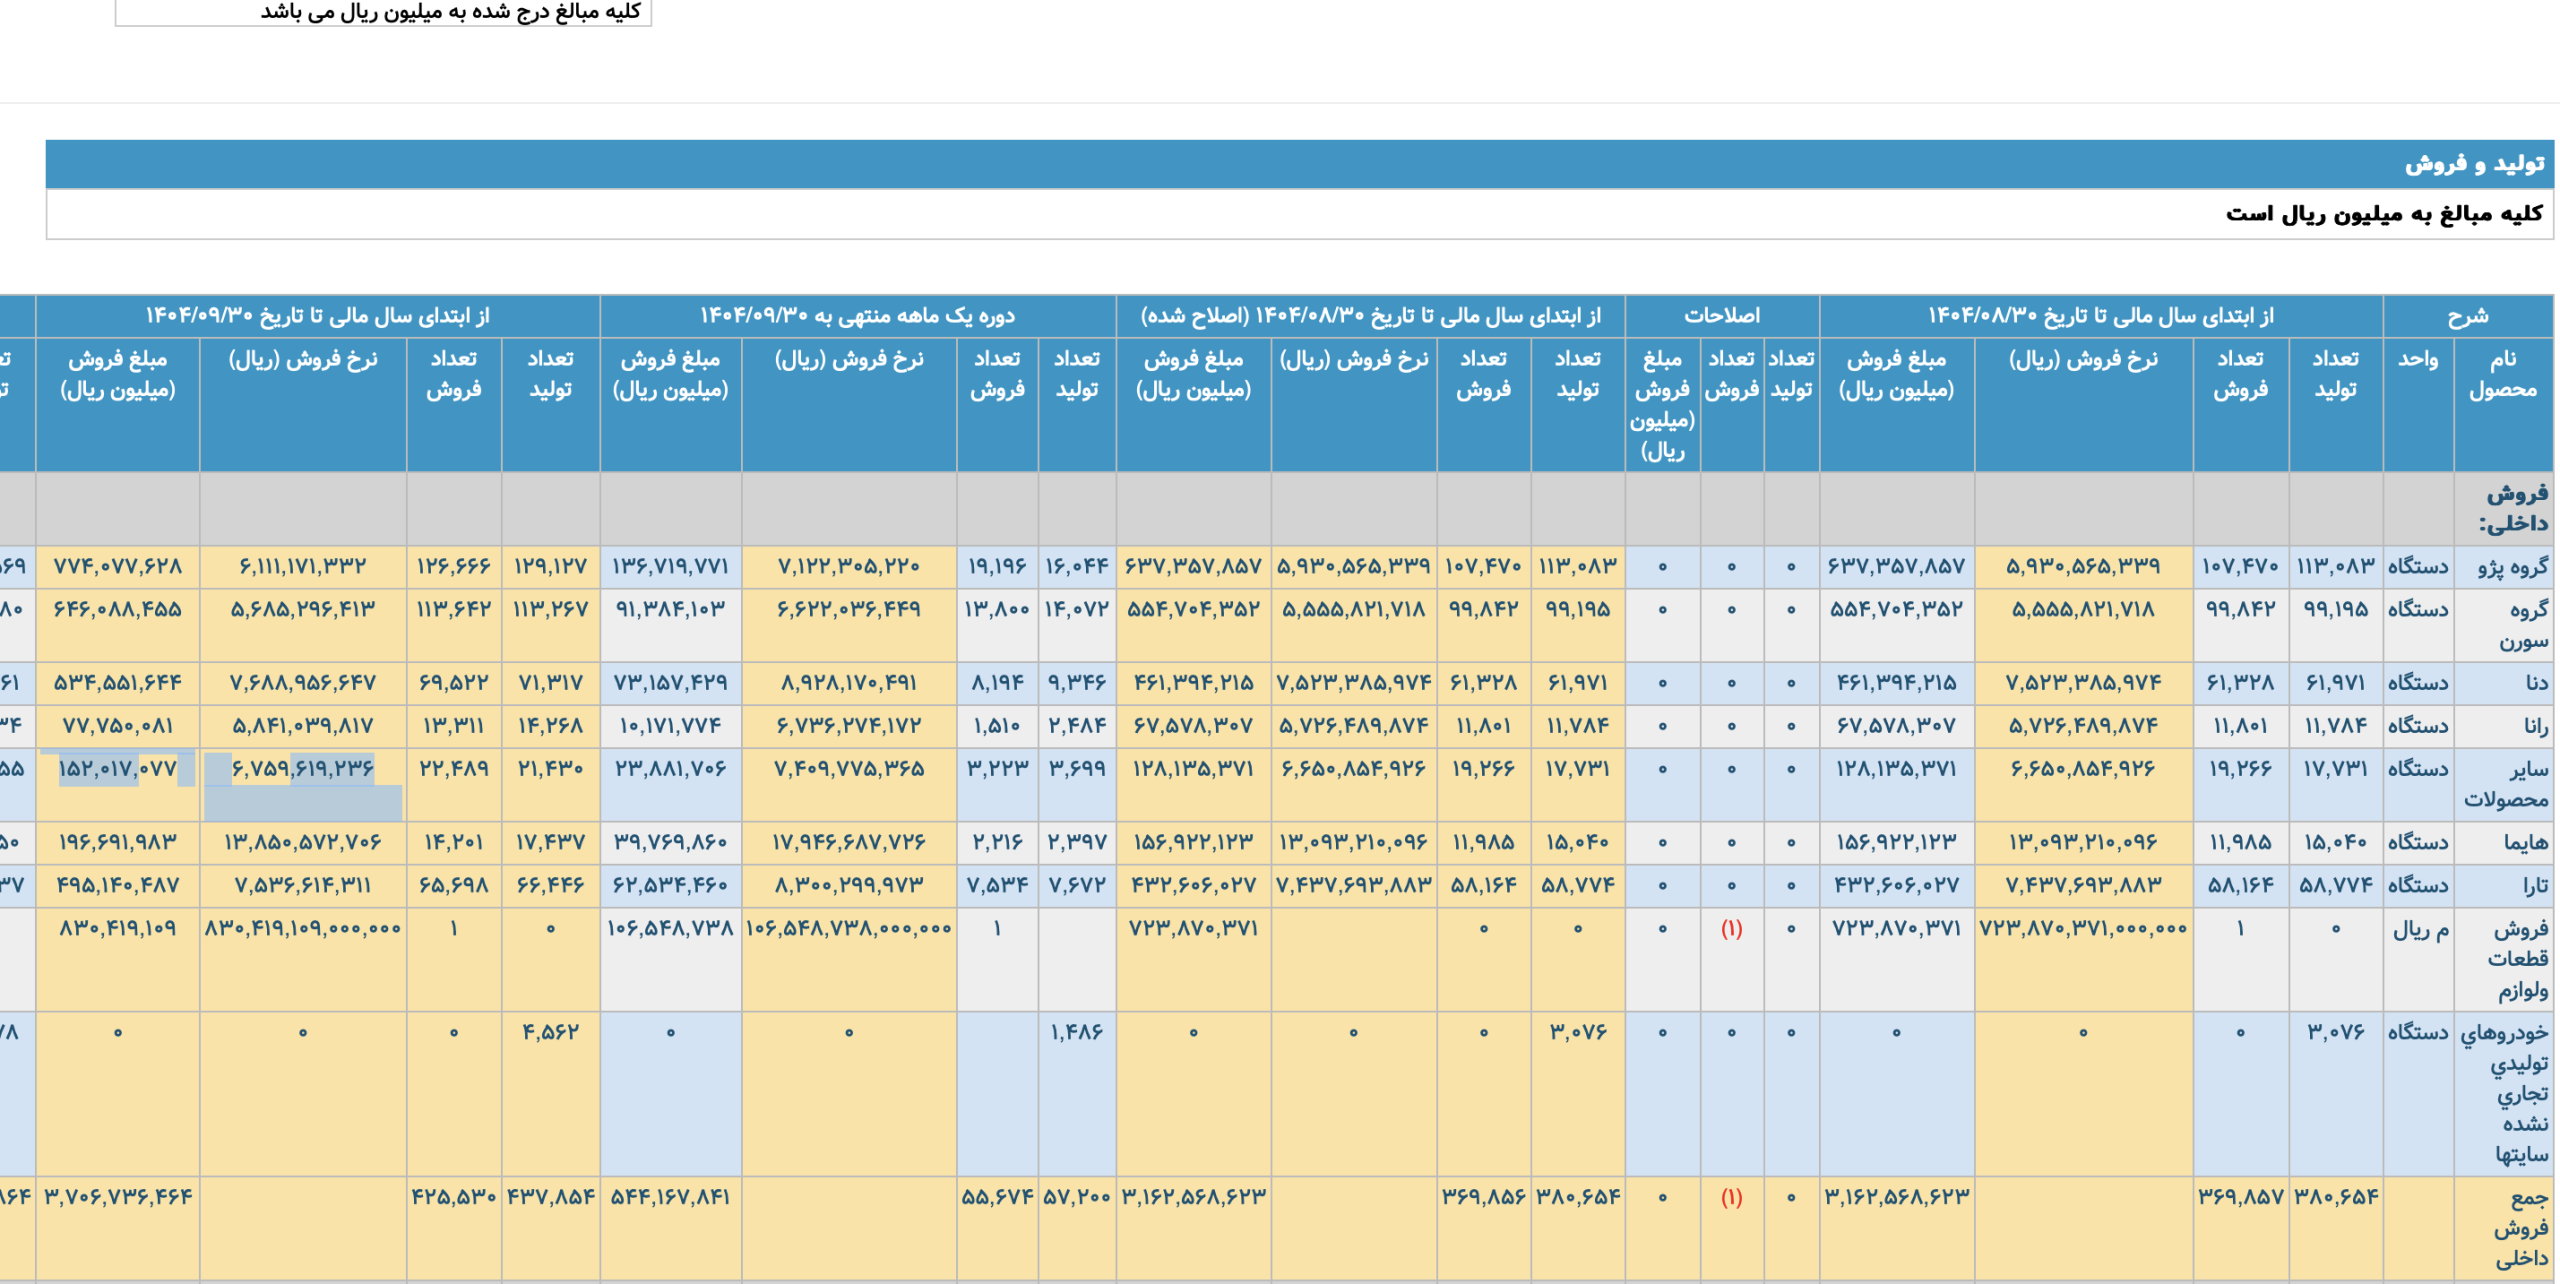Viewport: 2560px width, 1284px height.
Task: Click the highlighted ۶,۷۵۹,۶۱۹,۲۳۶ sales rate cell
Action: pos(302,769)
